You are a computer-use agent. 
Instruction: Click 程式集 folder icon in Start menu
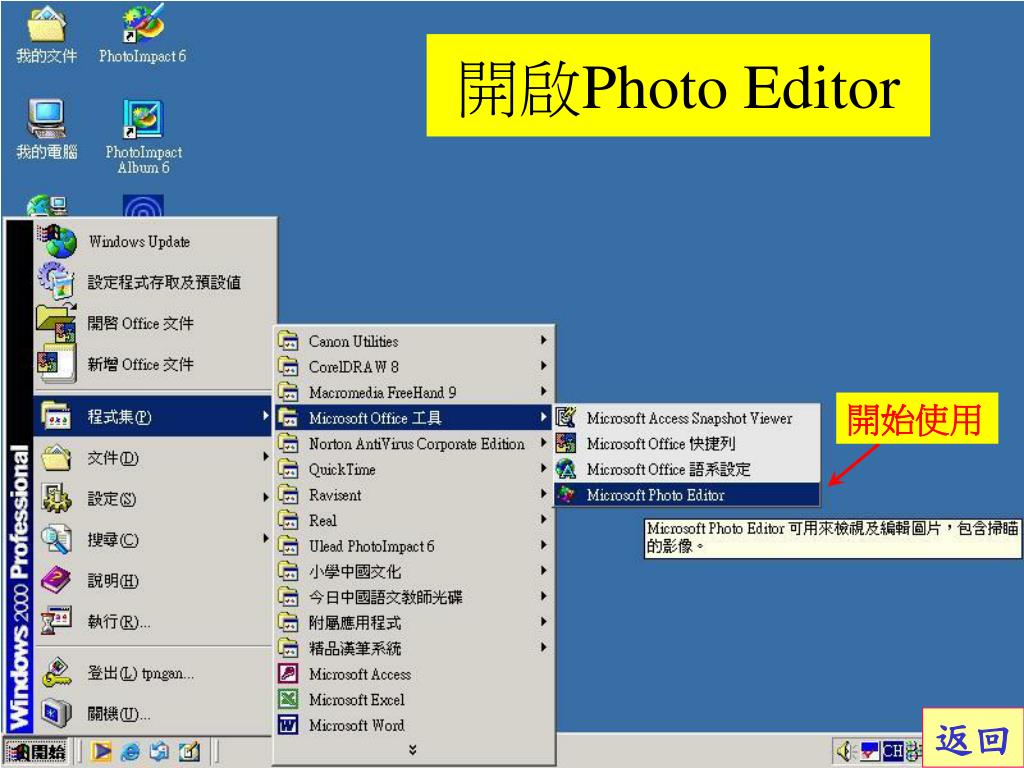56,416
